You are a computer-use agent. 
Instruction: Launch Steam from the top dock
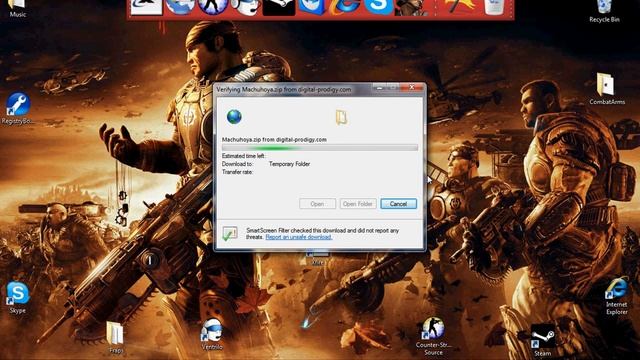(x=279, y=7)
